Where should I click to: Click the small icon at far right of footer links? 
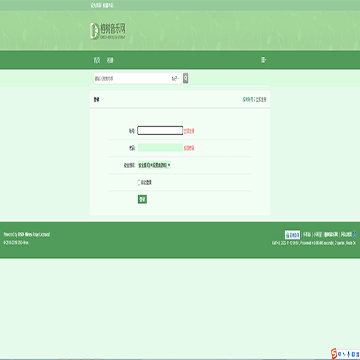355,234
